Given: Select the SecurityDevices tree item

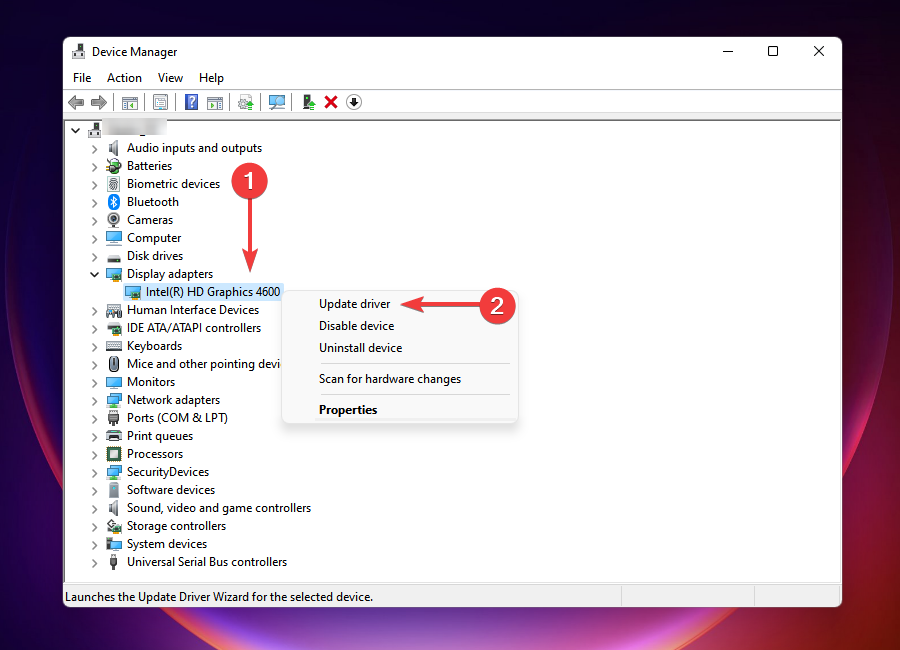Looking at the screenshot, I should tap(168, 473).
